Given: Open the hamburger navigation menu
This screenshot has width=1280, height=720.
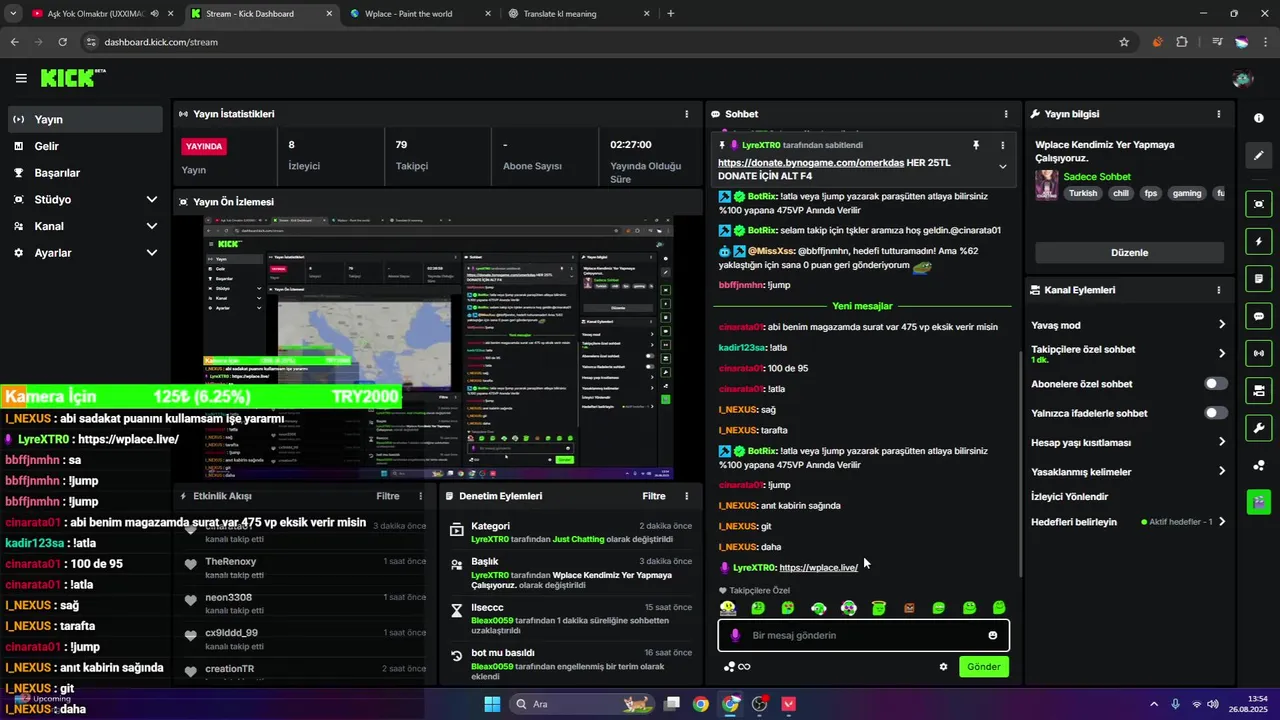Looking at the screenshot, I should tap(21, 78).
